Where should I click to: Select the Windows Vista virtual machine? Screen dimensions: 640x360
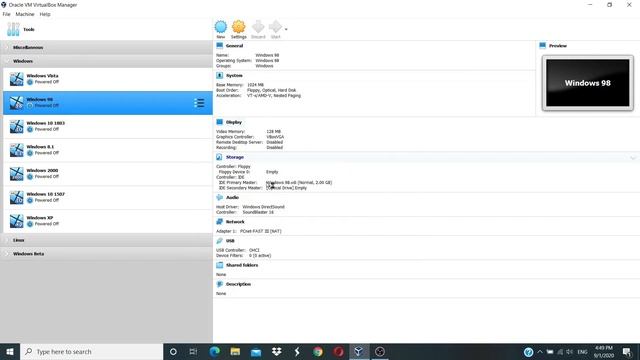[108, 79]
